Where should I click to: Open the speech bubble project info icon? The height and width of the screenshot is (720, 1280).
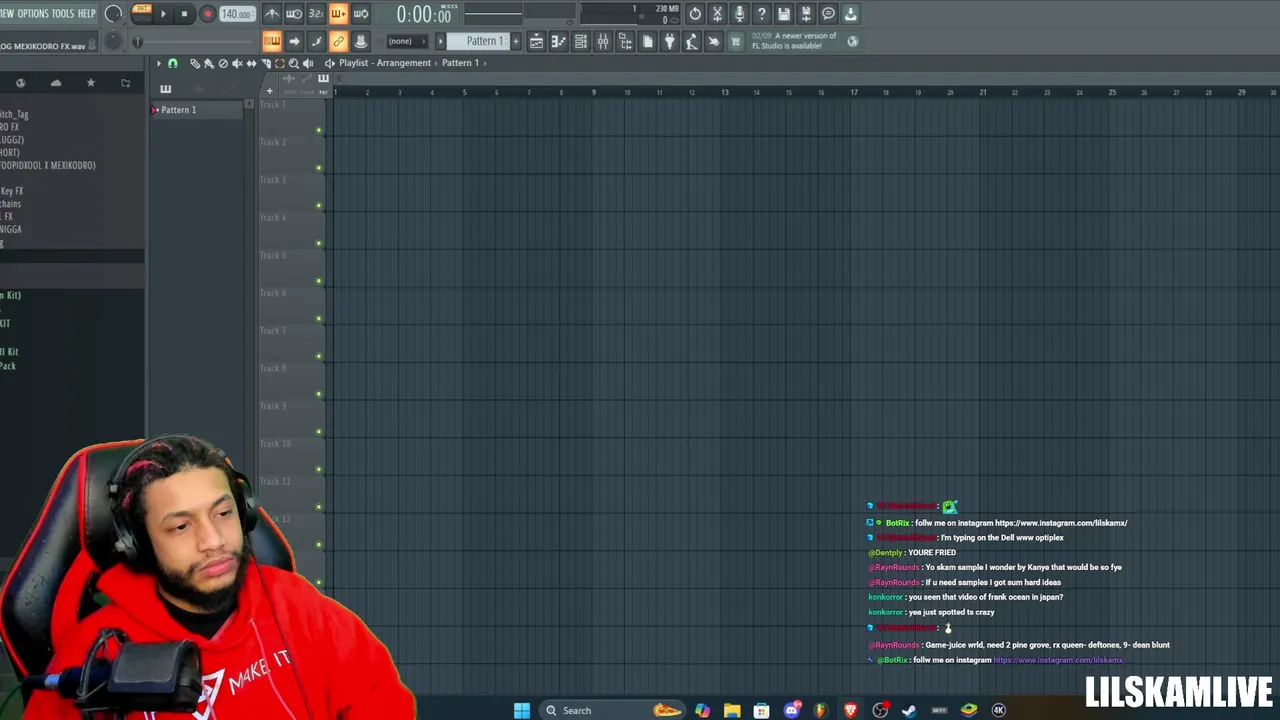click(x=828, y=14)
